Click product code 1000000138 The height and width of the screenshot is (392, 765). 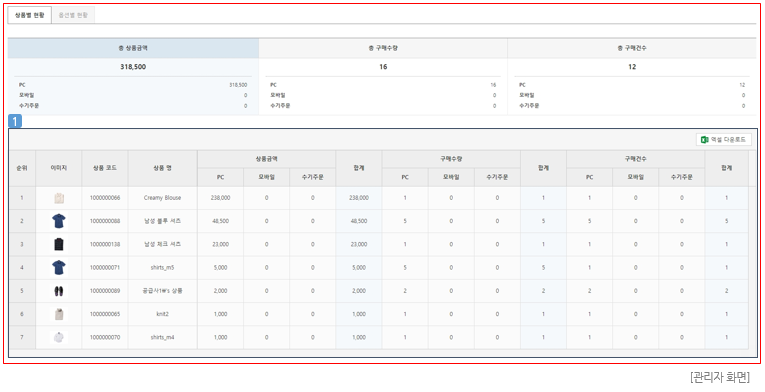point(105,245)
